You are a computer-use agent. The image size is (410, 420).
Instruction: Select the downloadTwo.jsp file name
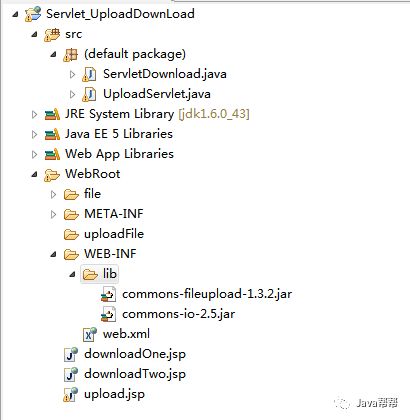point(135,374)
